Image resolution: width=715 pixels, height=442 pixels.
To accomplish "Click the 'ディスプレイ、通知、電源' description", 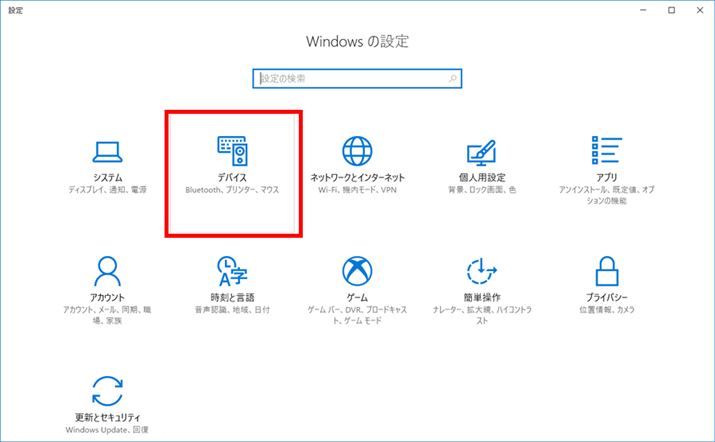I will [107, 190].
